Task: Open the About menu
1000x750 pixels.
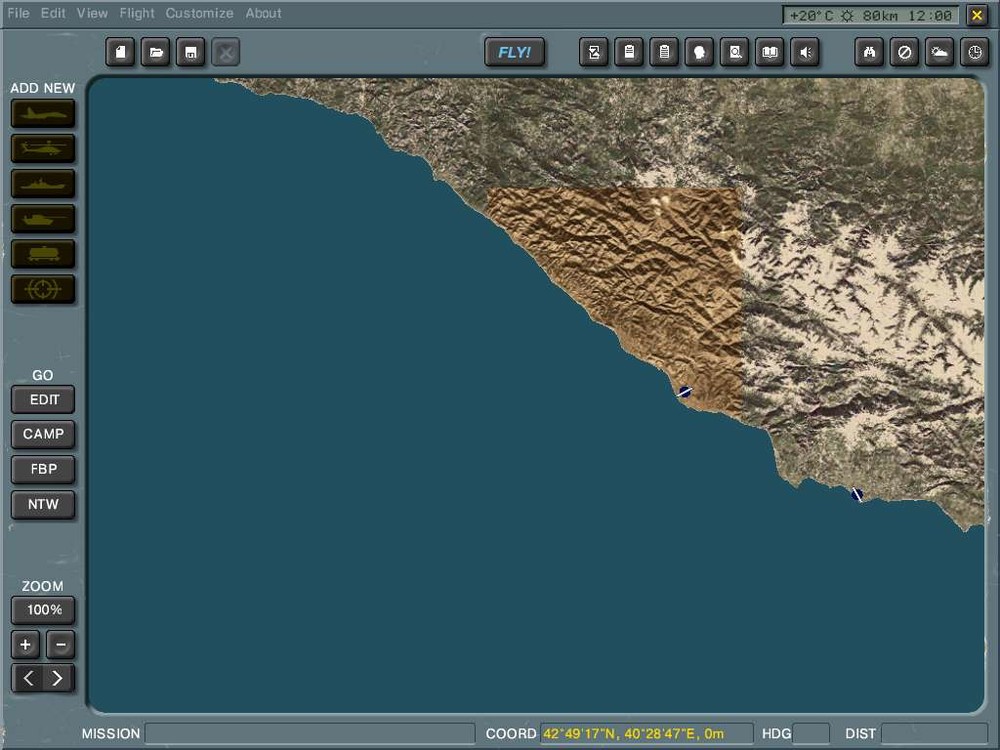Action: [263, 13]
